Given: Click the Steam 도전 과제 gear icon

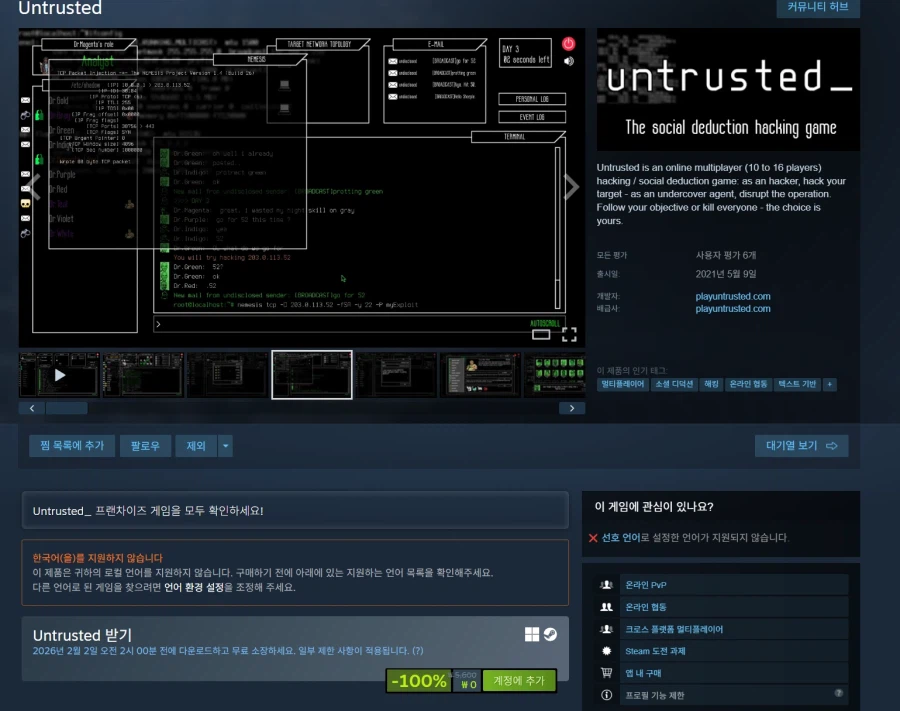Looking at the screenshot, I should pyautogui.click(x=606, y=651).
